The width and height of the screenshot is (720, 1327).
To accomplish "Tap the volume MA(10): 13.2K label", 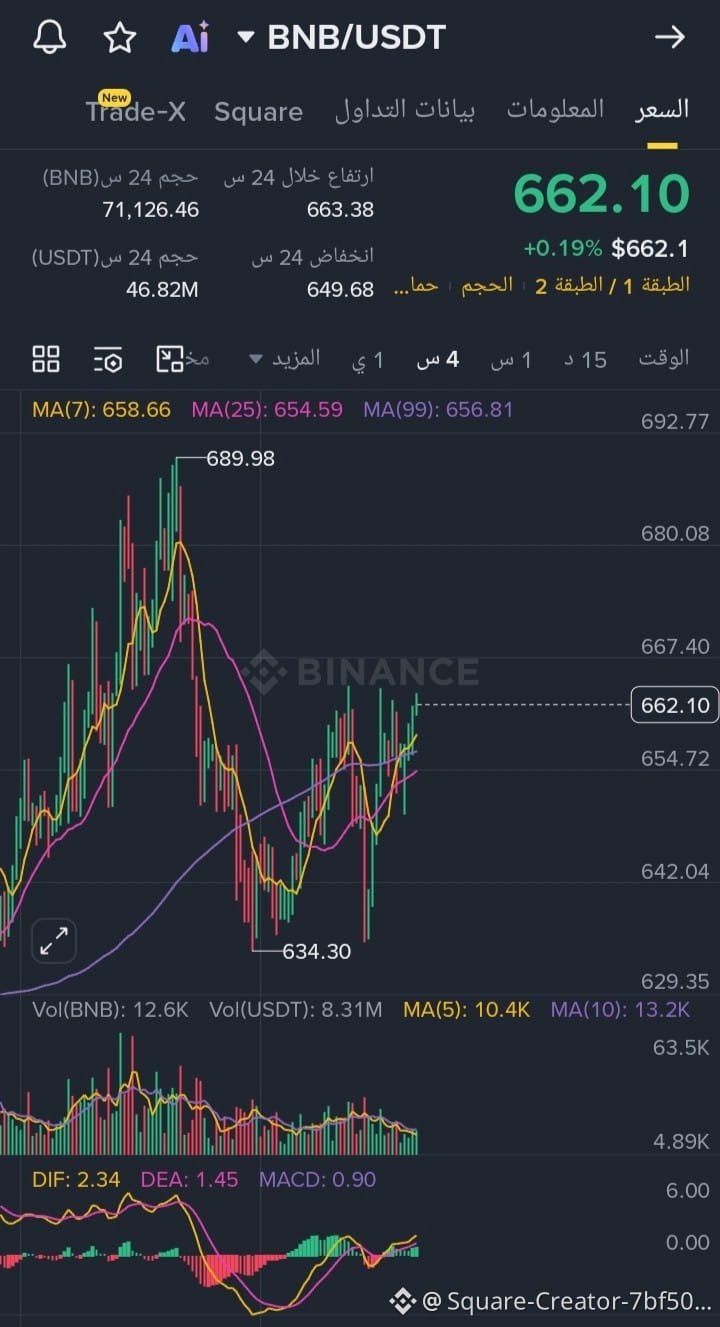I will 620,1010.
